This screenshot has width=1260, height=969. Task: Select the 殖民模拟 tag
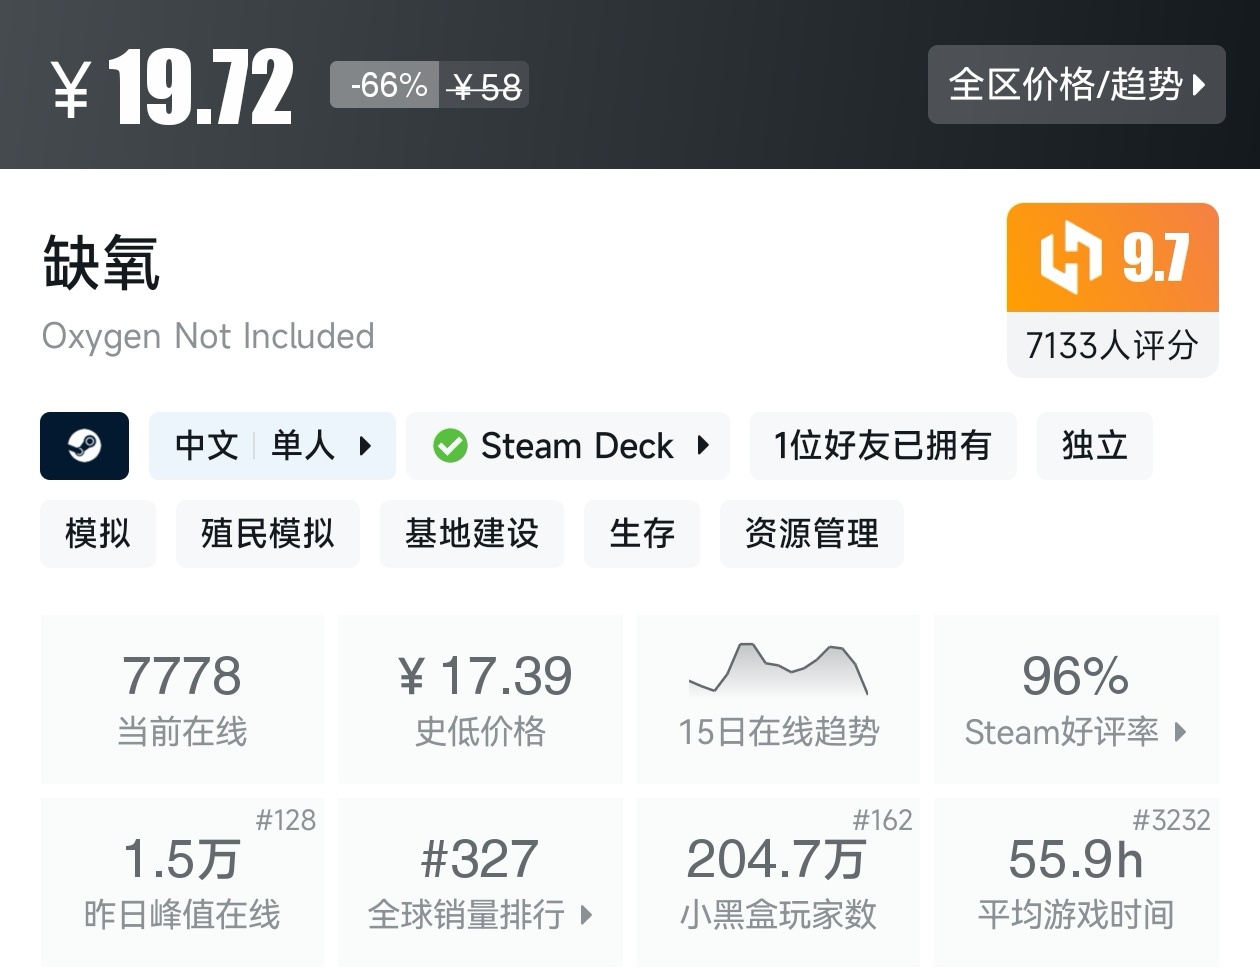267,534
